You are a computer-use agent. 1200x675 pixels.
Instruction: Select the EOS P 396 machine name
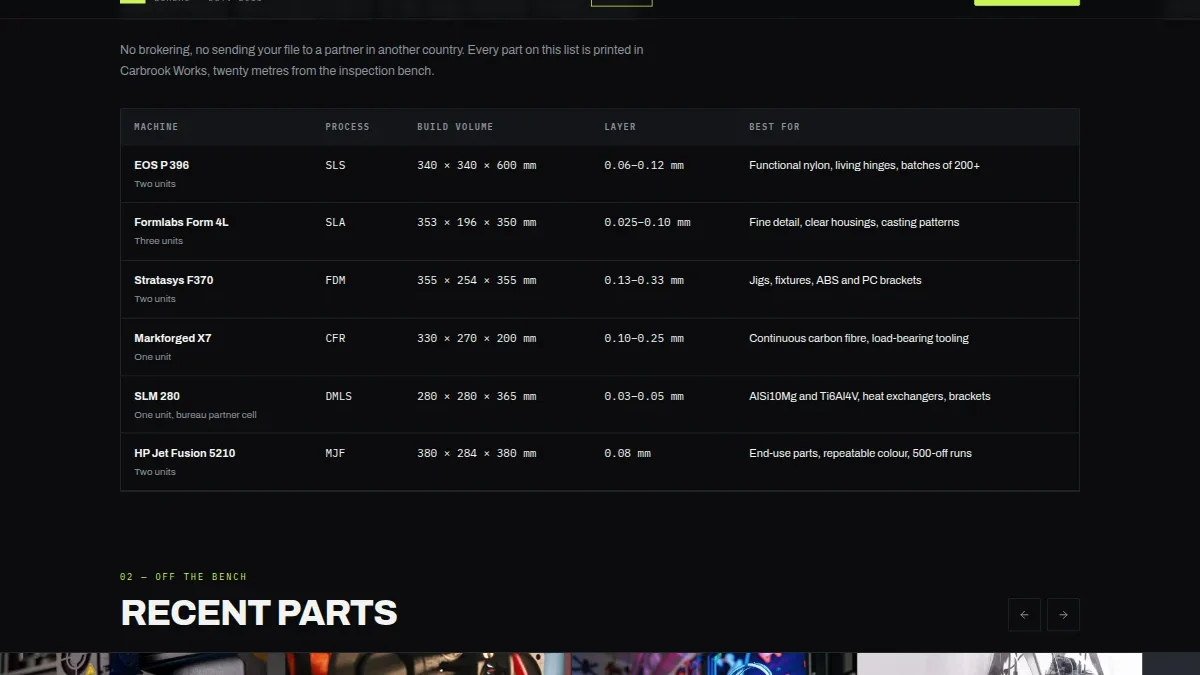161,165
